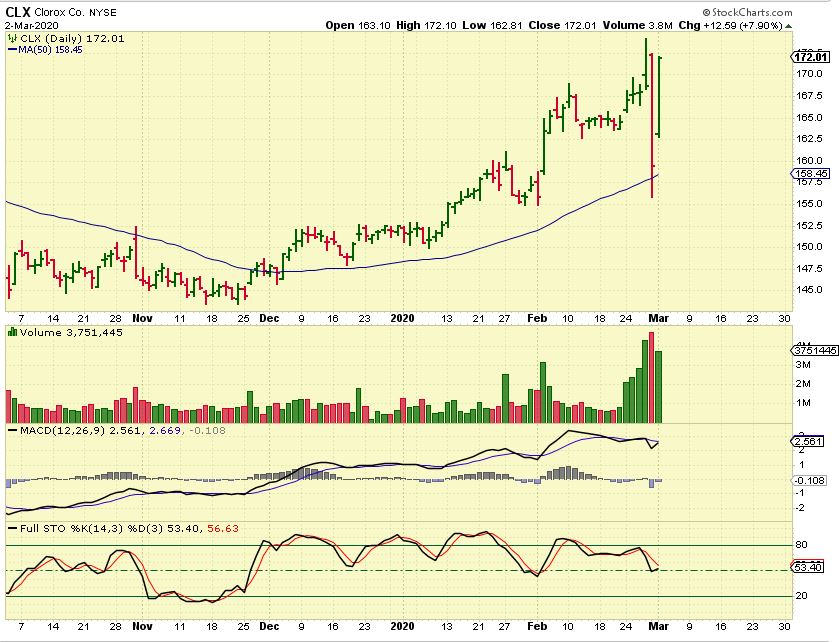Click the MA(50) 158.45 legend label
Viewport: 839px width, 642px height.
(50, 50)
